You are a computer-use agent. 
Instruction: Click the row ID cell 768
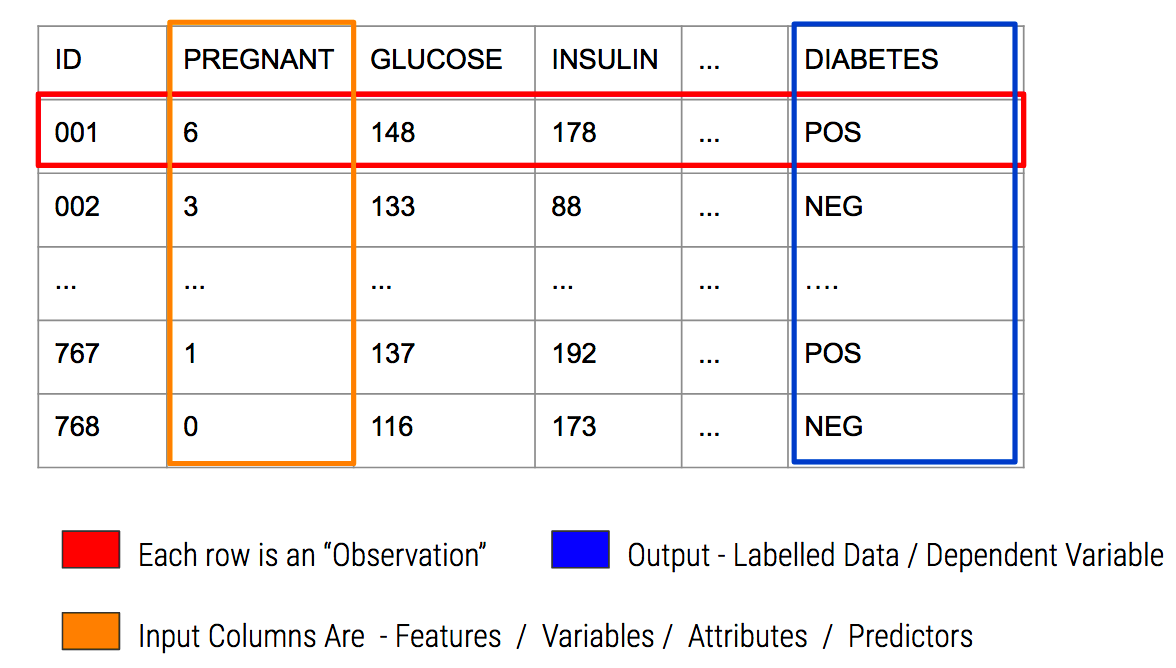point(77,427)
